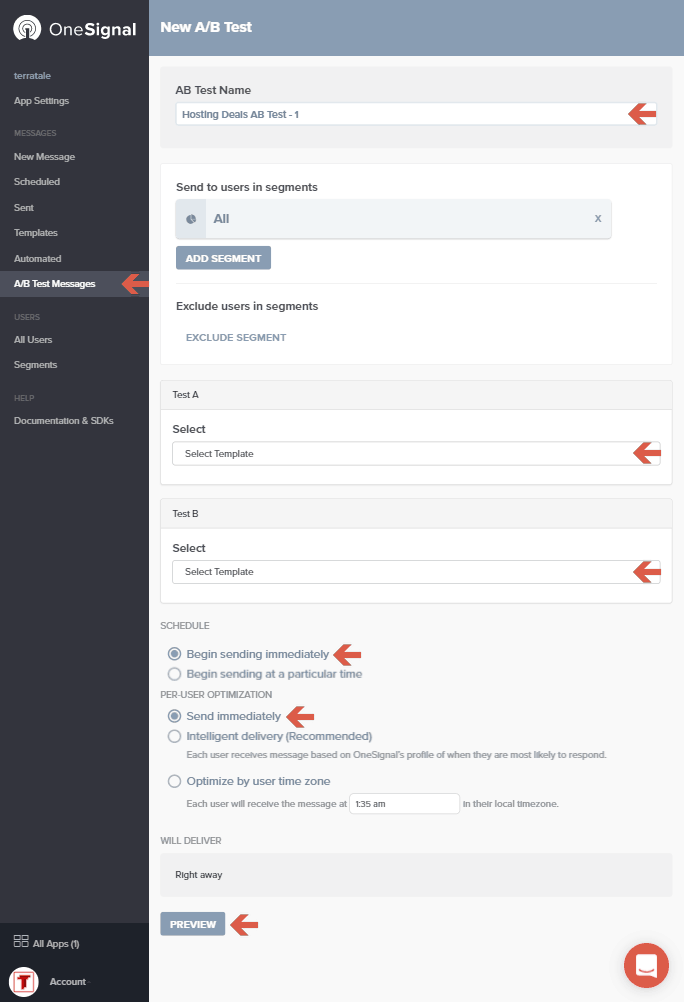Click the Exclude Segment link
The height and width of the screenshot is (1002, 684).
pyautogui.click(x=236, y=338)
